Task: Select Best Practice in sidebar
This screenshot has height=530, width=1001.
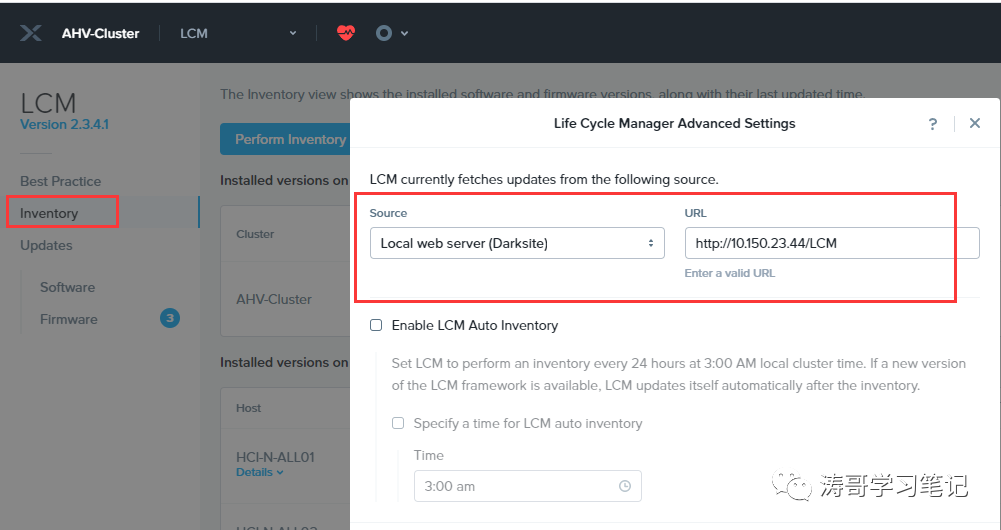Action: pos(61,181)
